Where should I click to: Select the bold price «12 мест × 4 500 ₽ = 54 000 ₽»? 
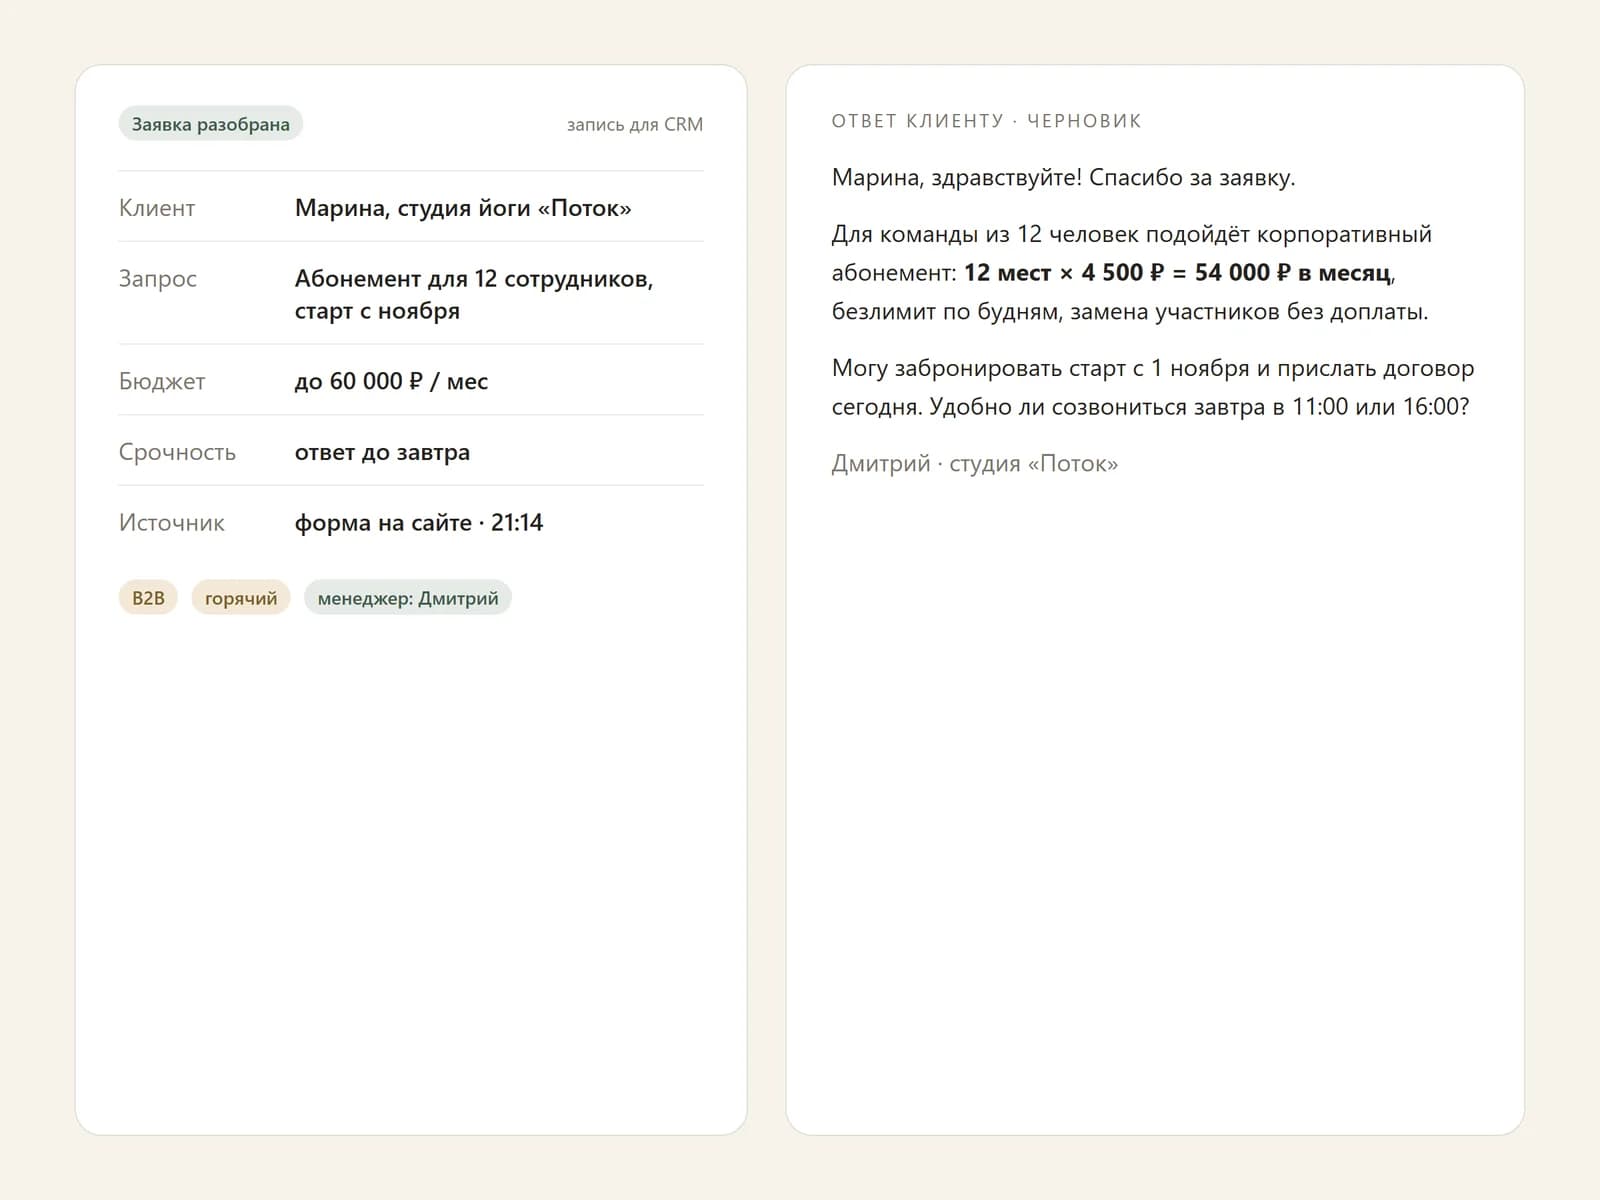click(1127, 273)
